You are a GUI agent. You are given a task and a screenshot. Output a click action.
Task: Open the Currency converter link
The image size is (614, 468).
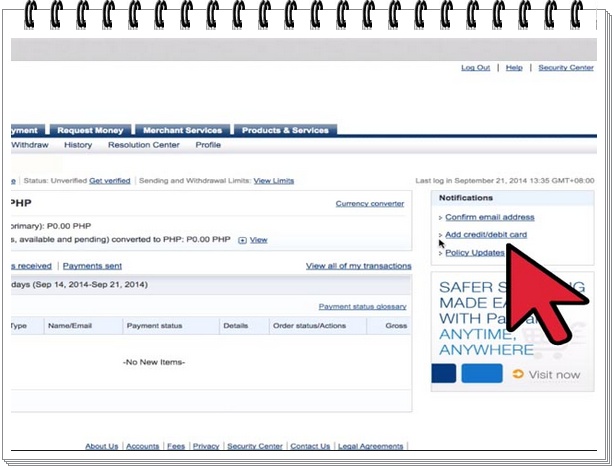[370, 204]
